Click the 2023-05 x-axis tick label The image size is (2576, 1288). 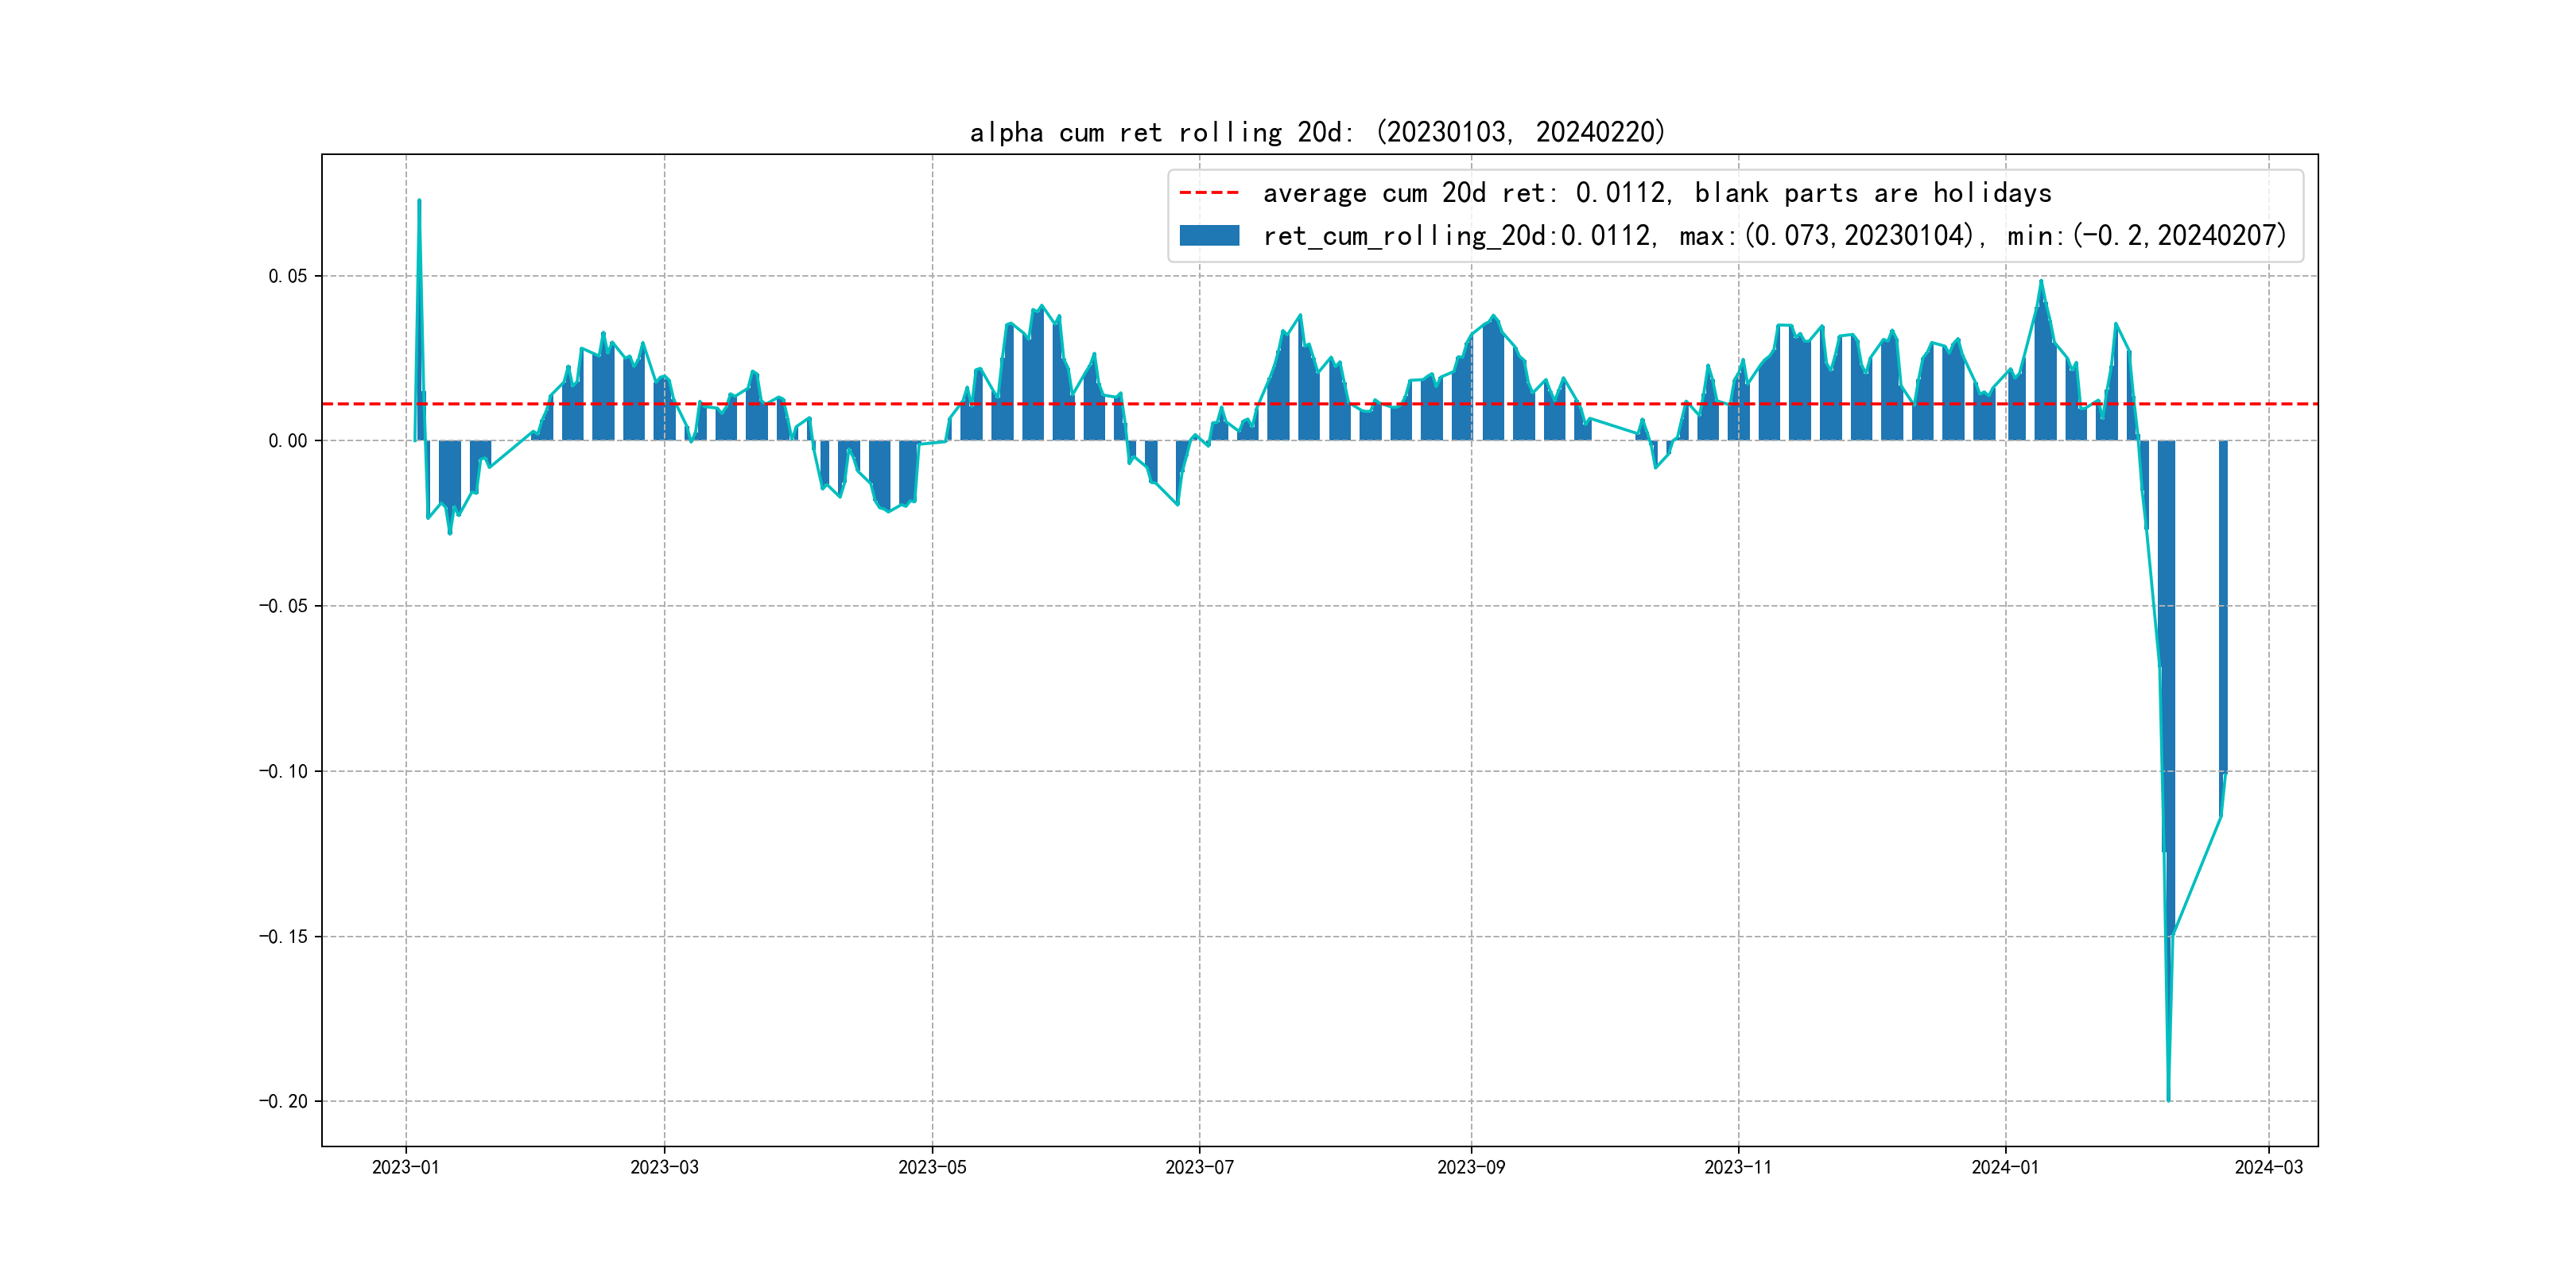pos(932,1167)
